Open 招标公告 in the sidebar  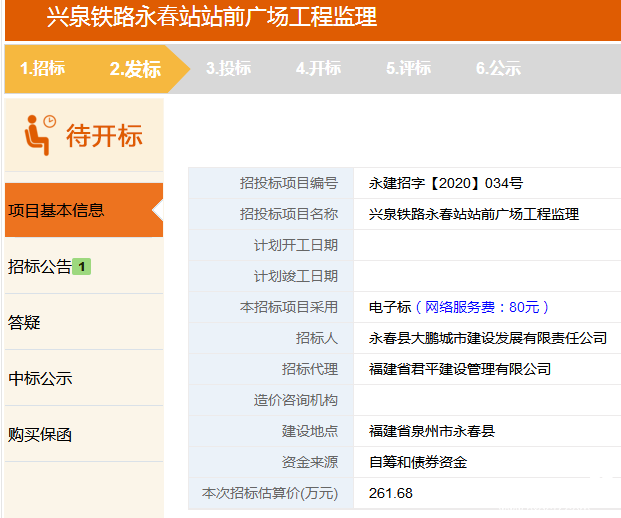point(40,266)
